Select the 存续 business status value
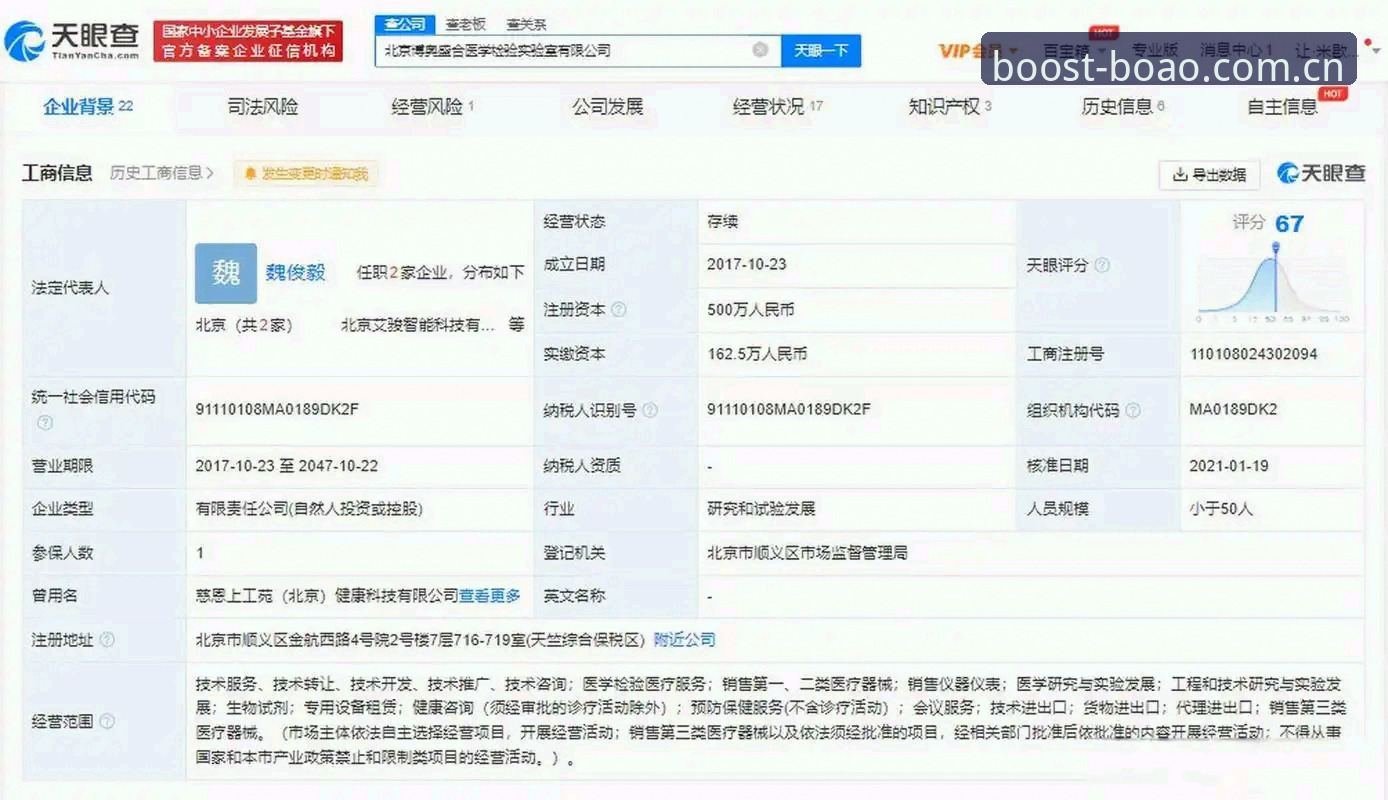The image size is (1388, 800). [x=722, y=221]
